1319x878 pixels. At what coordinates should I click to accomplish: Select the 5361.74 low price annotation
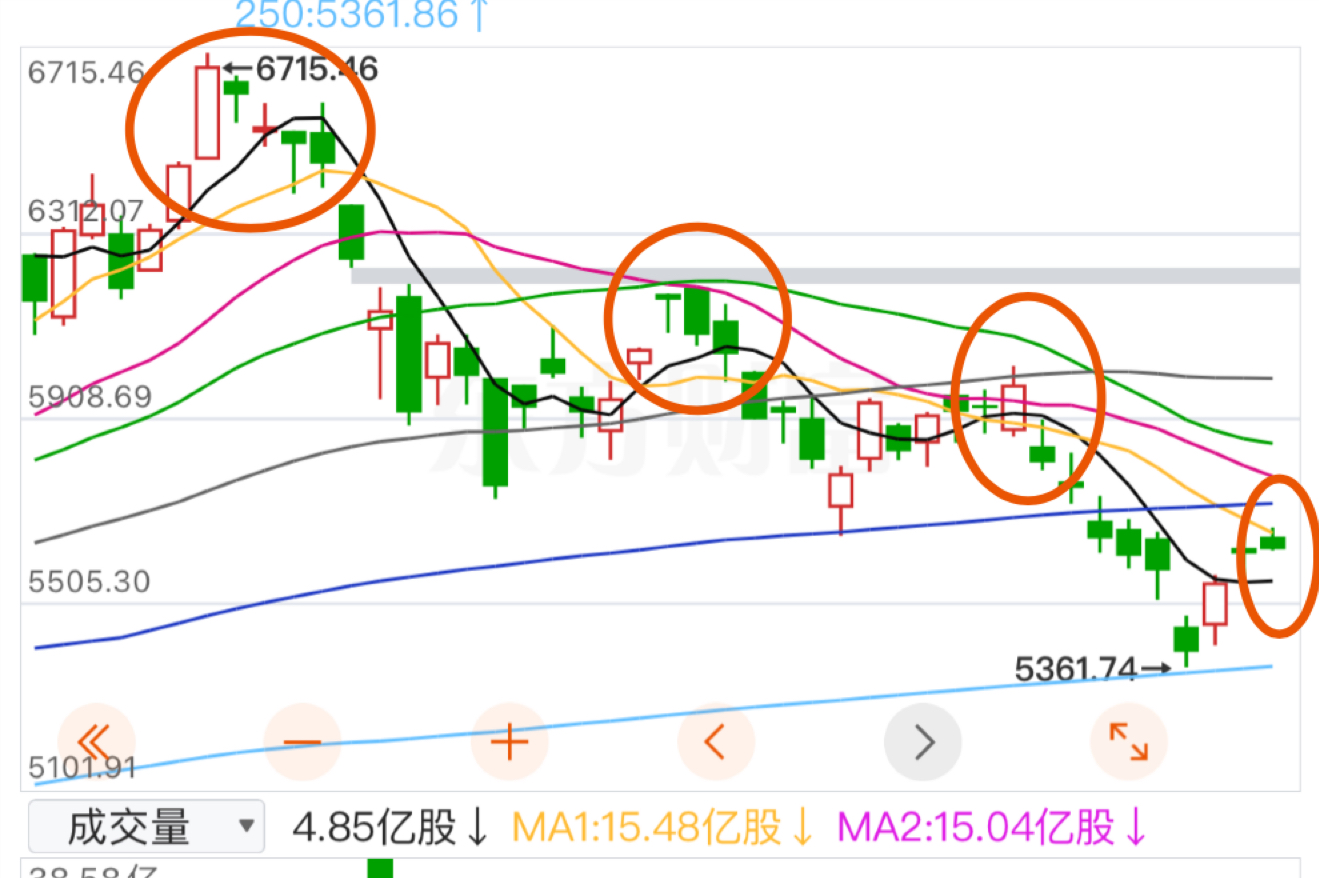pos(1076,667)
